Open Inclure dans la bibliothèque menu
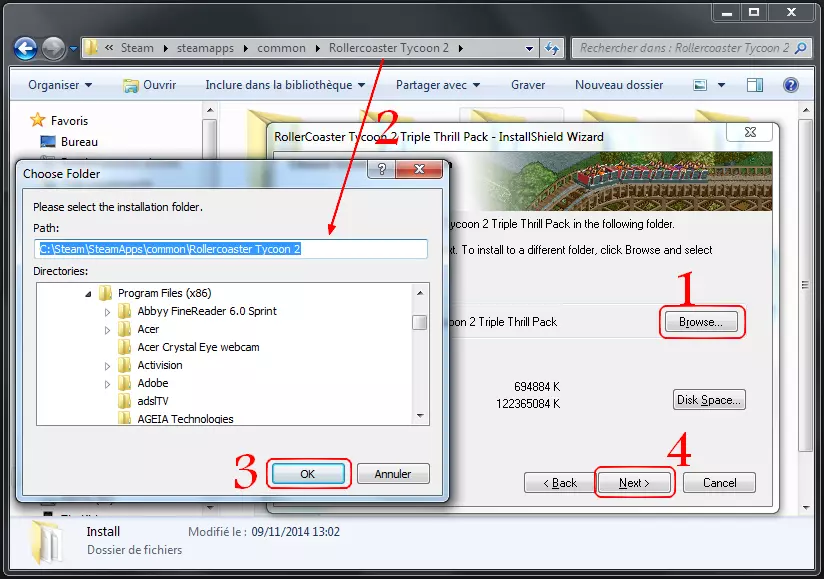 point(285,85)
